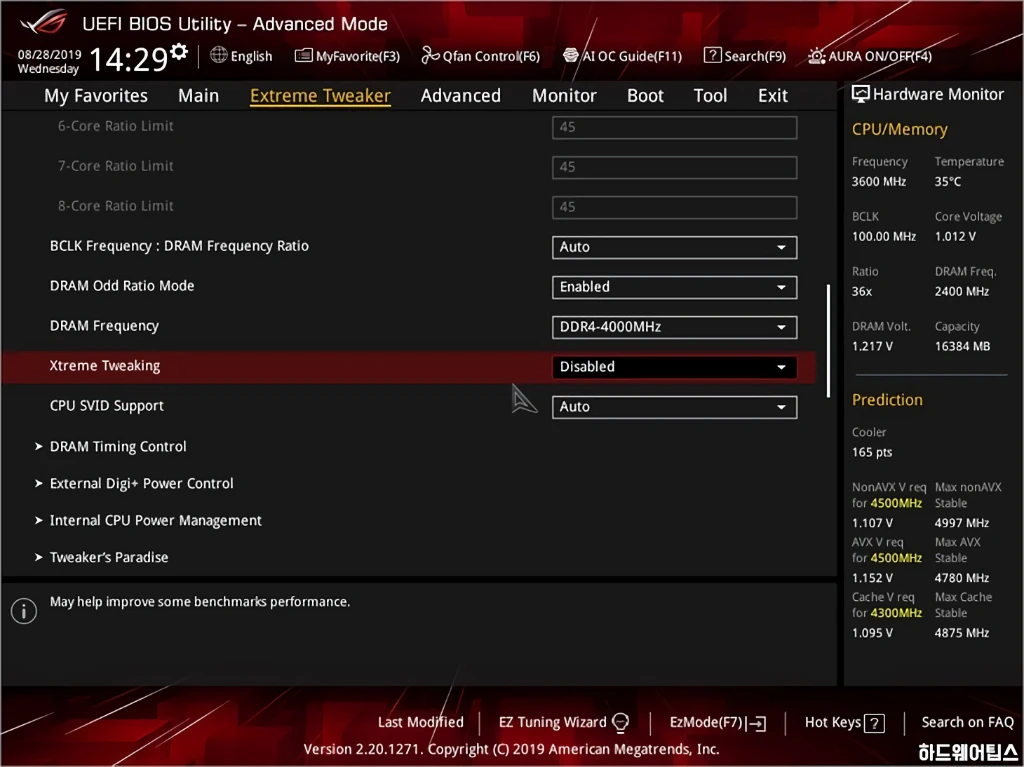The height and width of the screenshot is (767, 1024).
Task: Launch the AI OC Guide icon
Action: click(x=571, y=56)
